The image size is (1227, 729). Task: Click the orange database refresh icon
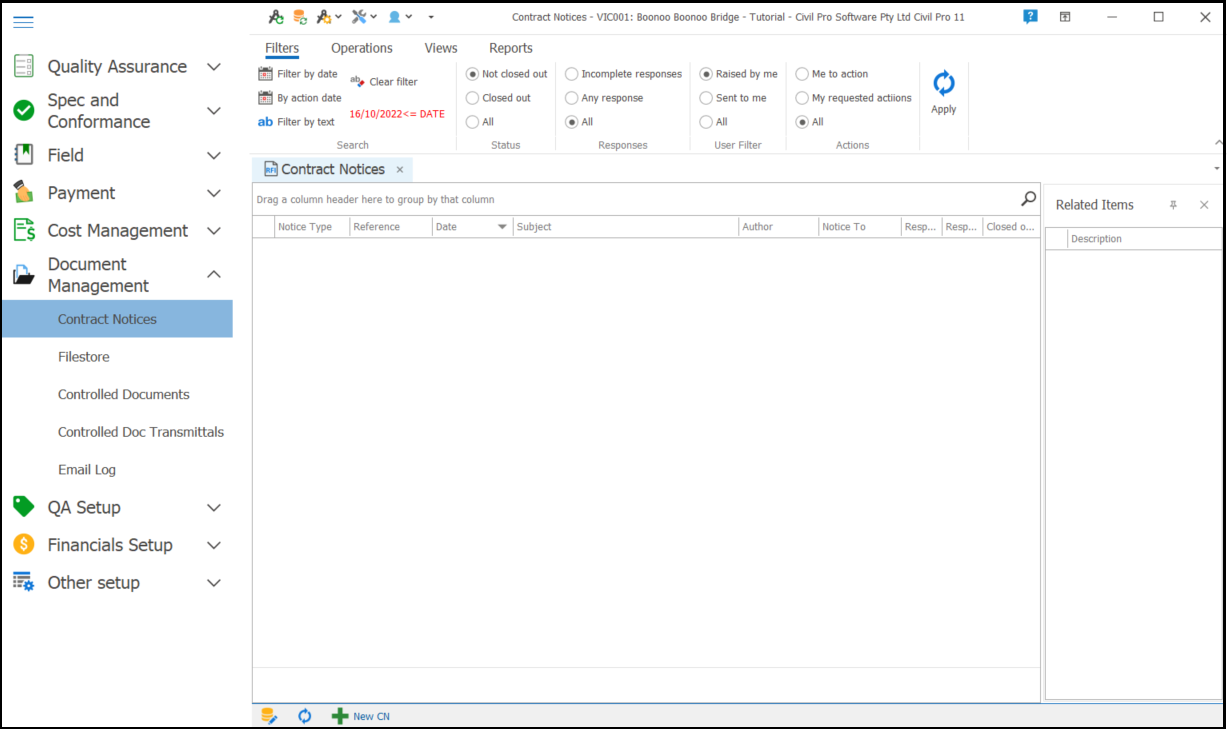[x=300, y=17]
